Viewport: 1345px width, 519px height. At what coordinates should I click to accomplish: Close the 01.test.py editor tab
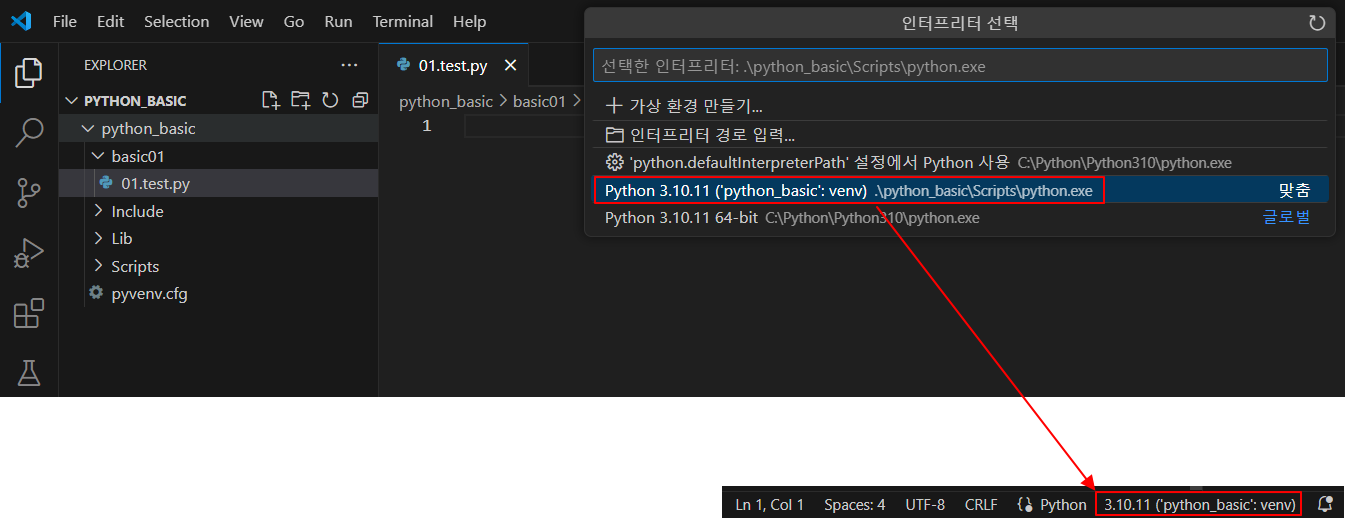[x=510, y=66]
